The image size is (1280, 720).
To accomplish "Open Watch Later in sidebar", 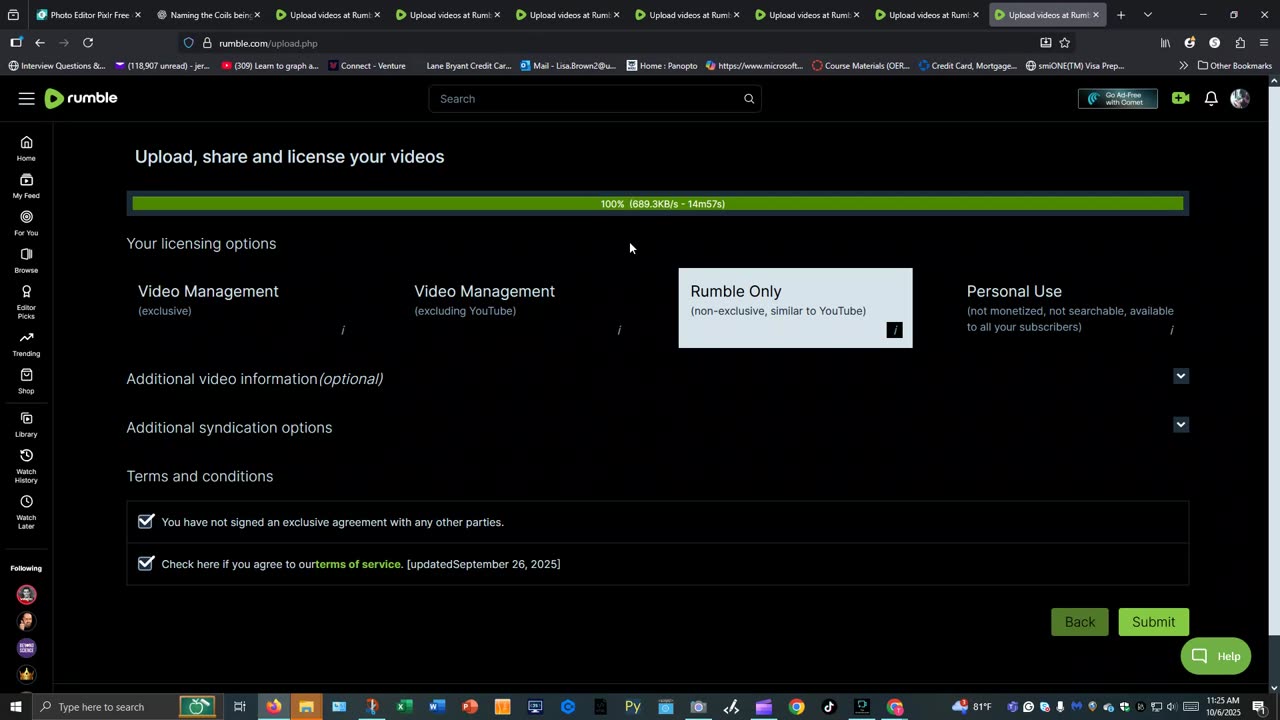I will 26,512.
